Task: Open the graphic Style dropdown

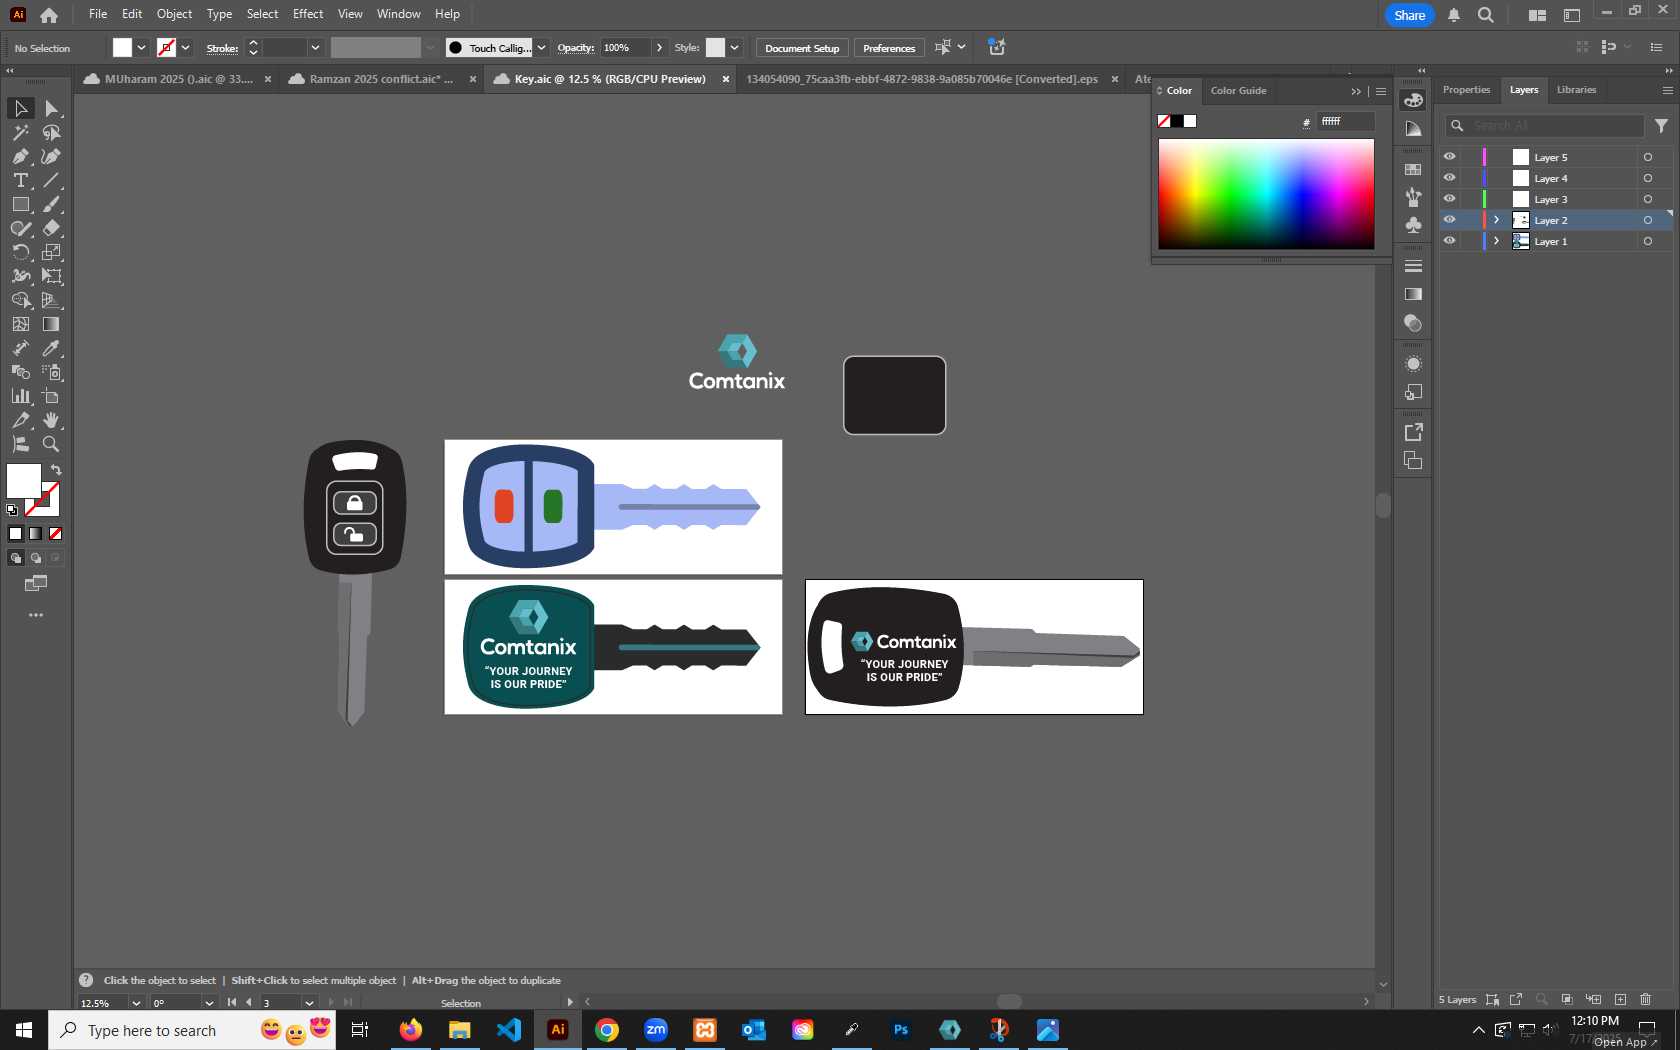Action: pyautogui.click(x=734, y=48)
